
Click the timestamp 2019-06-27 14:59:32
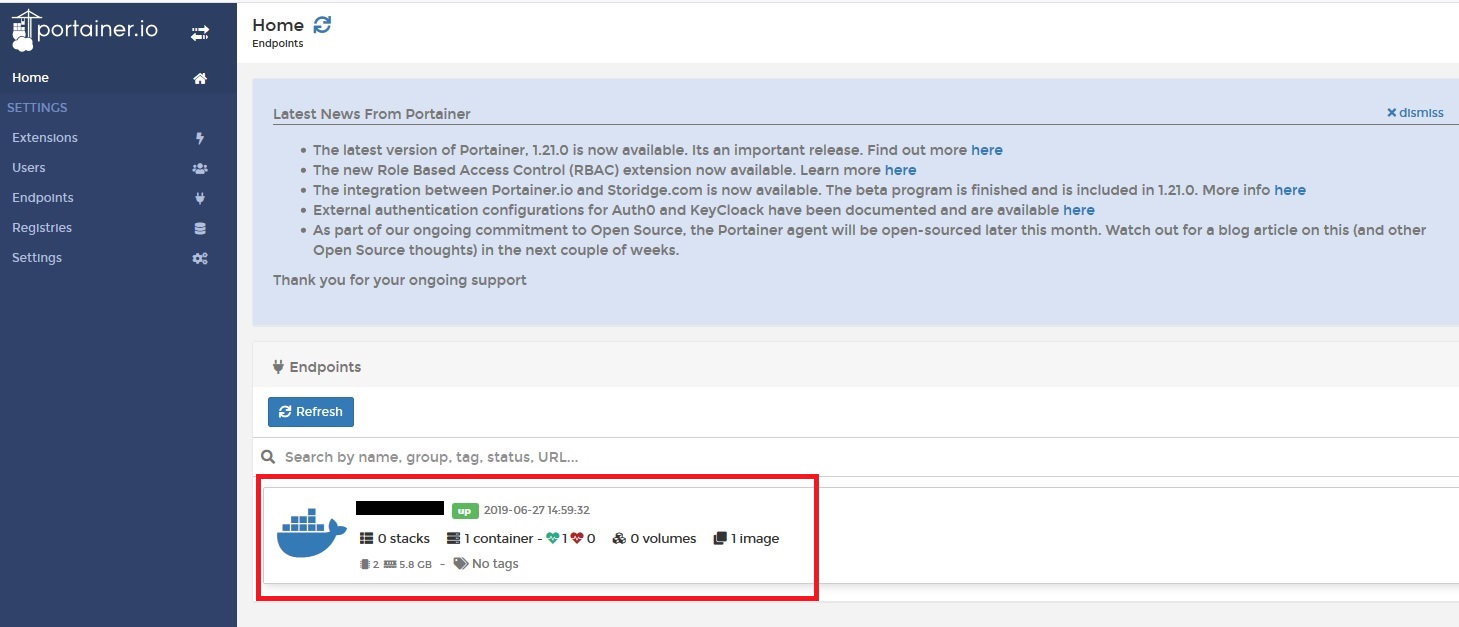[x=537, y=510]
